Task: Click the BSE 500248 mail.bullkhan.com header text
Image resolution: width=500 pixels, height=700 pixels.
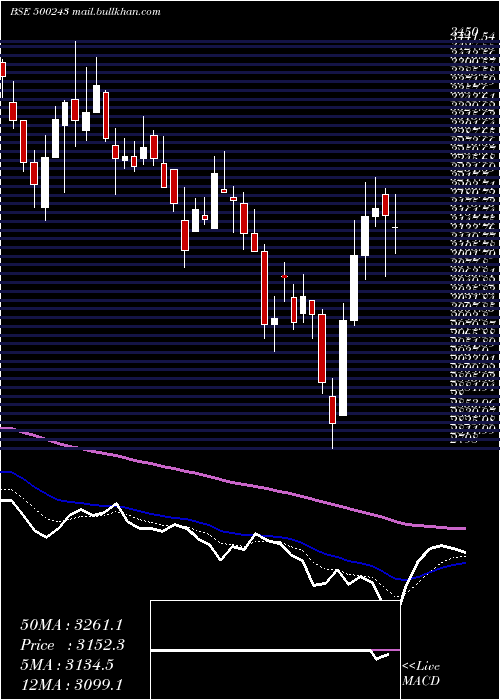Action: [x=85, y=12]
